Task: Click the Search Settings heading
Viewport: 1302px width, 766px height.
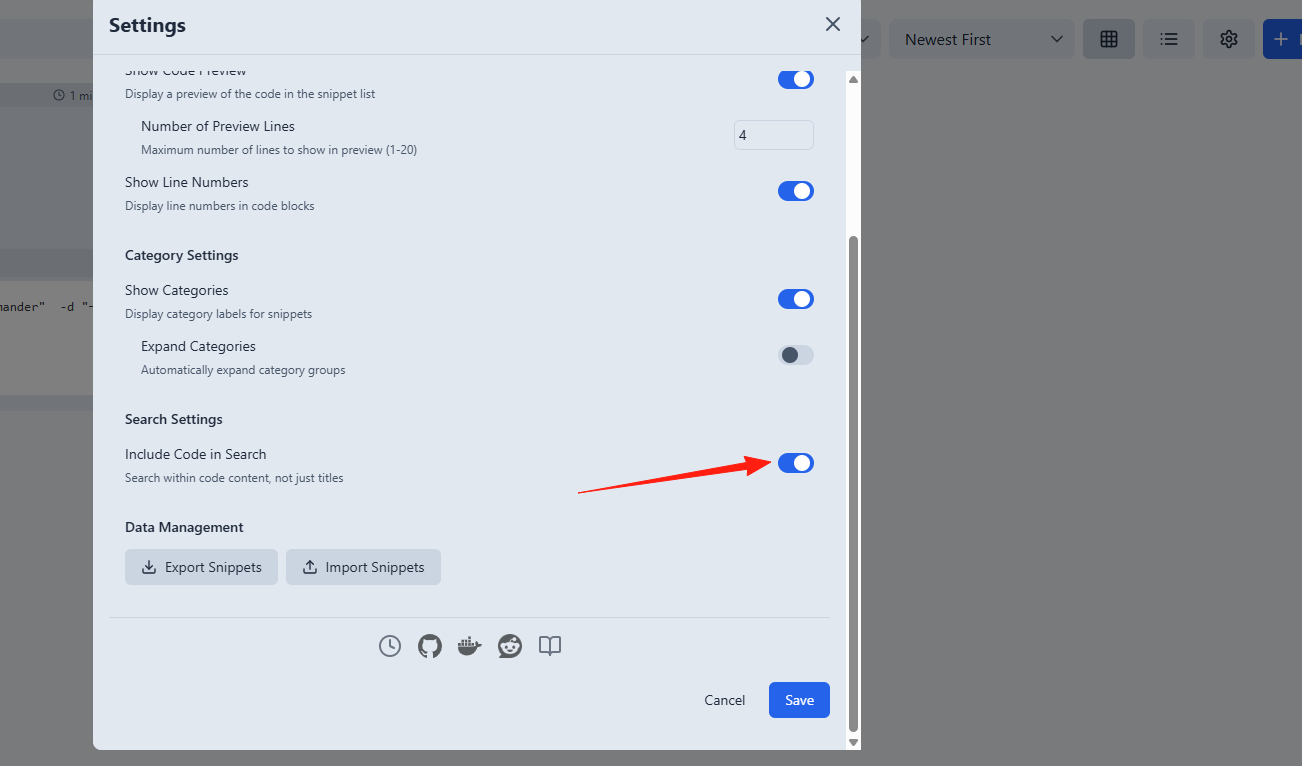Action: 174,419
